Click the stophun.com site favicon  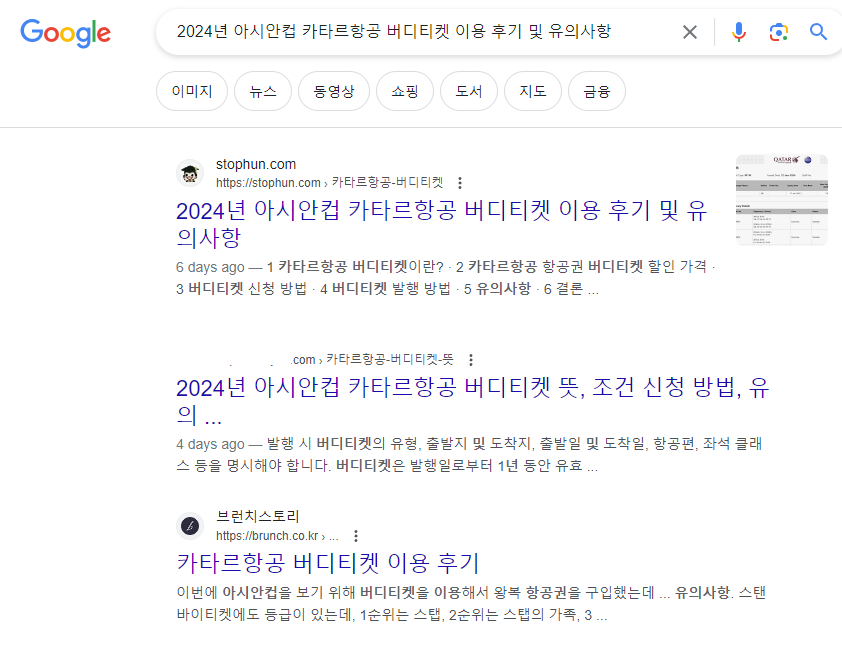coord(190,173)
